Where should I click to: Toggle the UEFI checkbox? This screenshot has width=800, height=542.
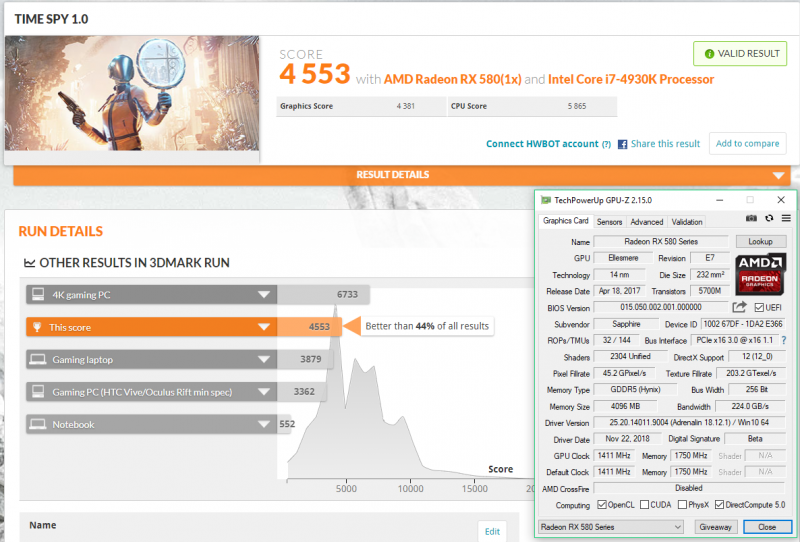pos(759,307)
